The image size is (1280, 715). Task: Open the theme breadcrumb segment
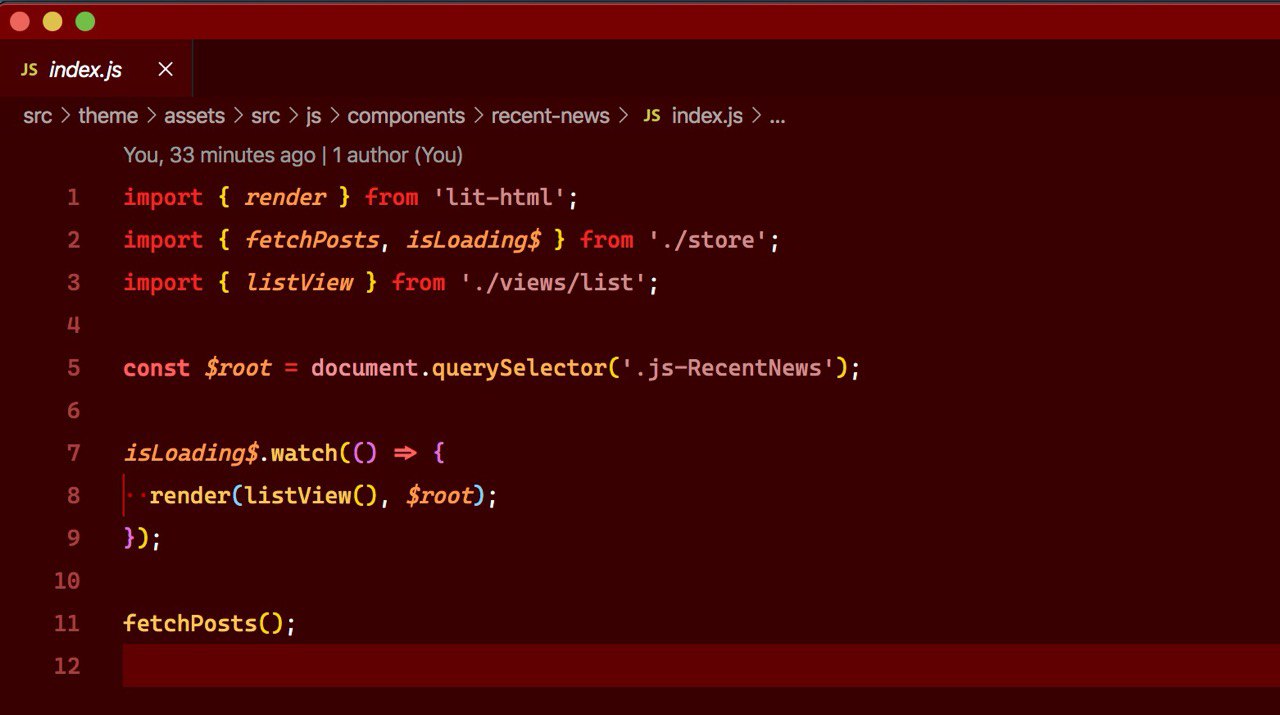108,116
